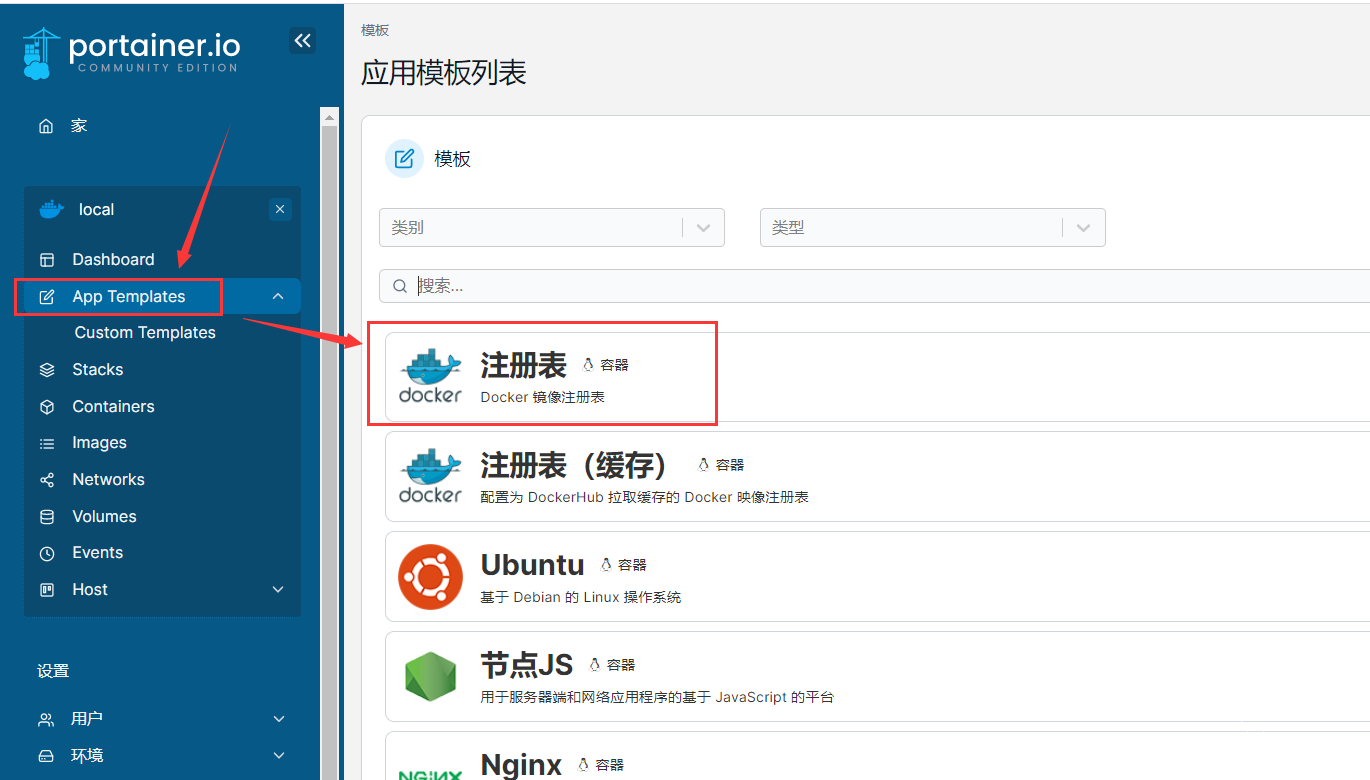Viewport: 1370px width, 780px height.
Task: Expand the Host submenu chevron
Action: (278, 590)
